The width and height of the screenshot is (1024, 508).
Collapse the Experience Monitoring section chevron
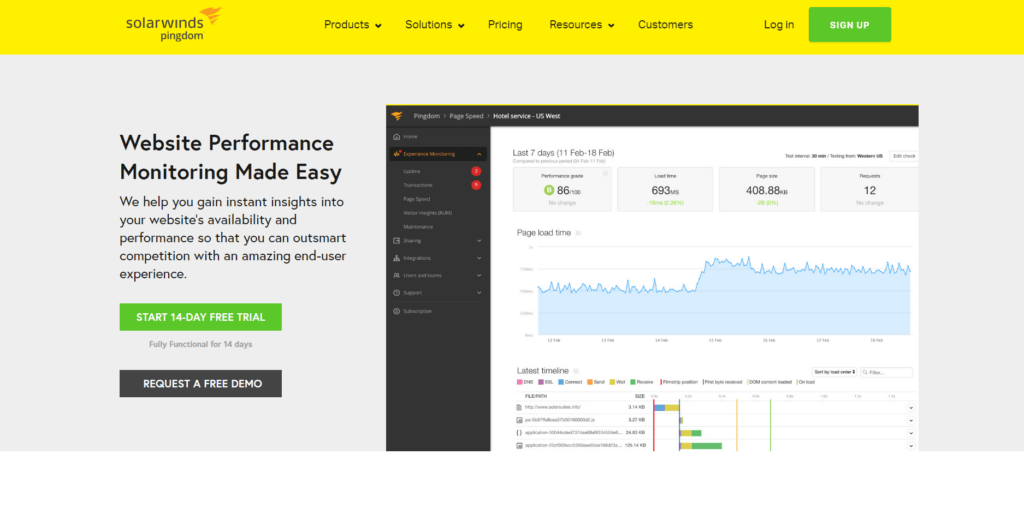479,154
